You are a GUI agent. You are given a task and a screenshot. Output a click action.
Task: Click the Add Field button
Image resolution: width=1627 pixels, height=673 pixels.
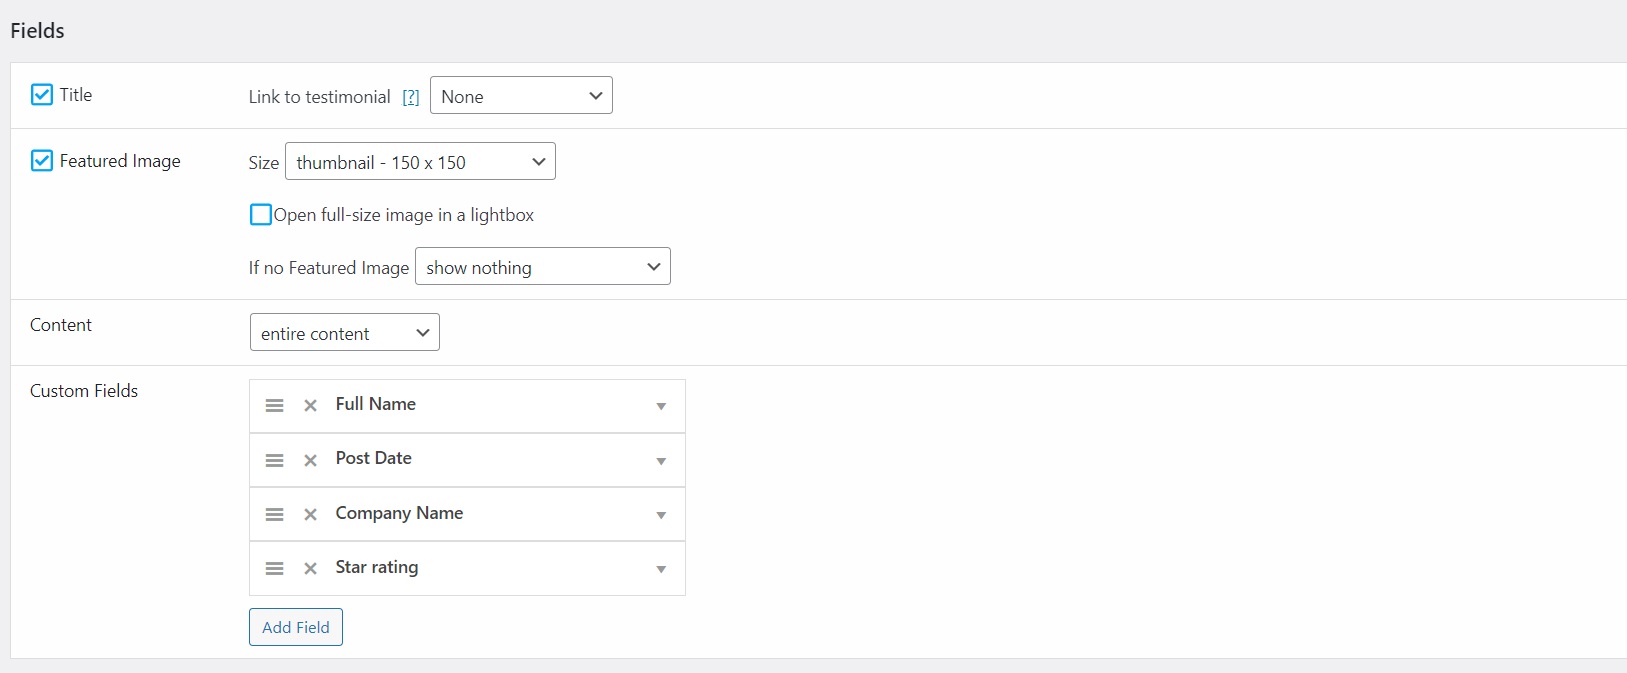[296, 627]
